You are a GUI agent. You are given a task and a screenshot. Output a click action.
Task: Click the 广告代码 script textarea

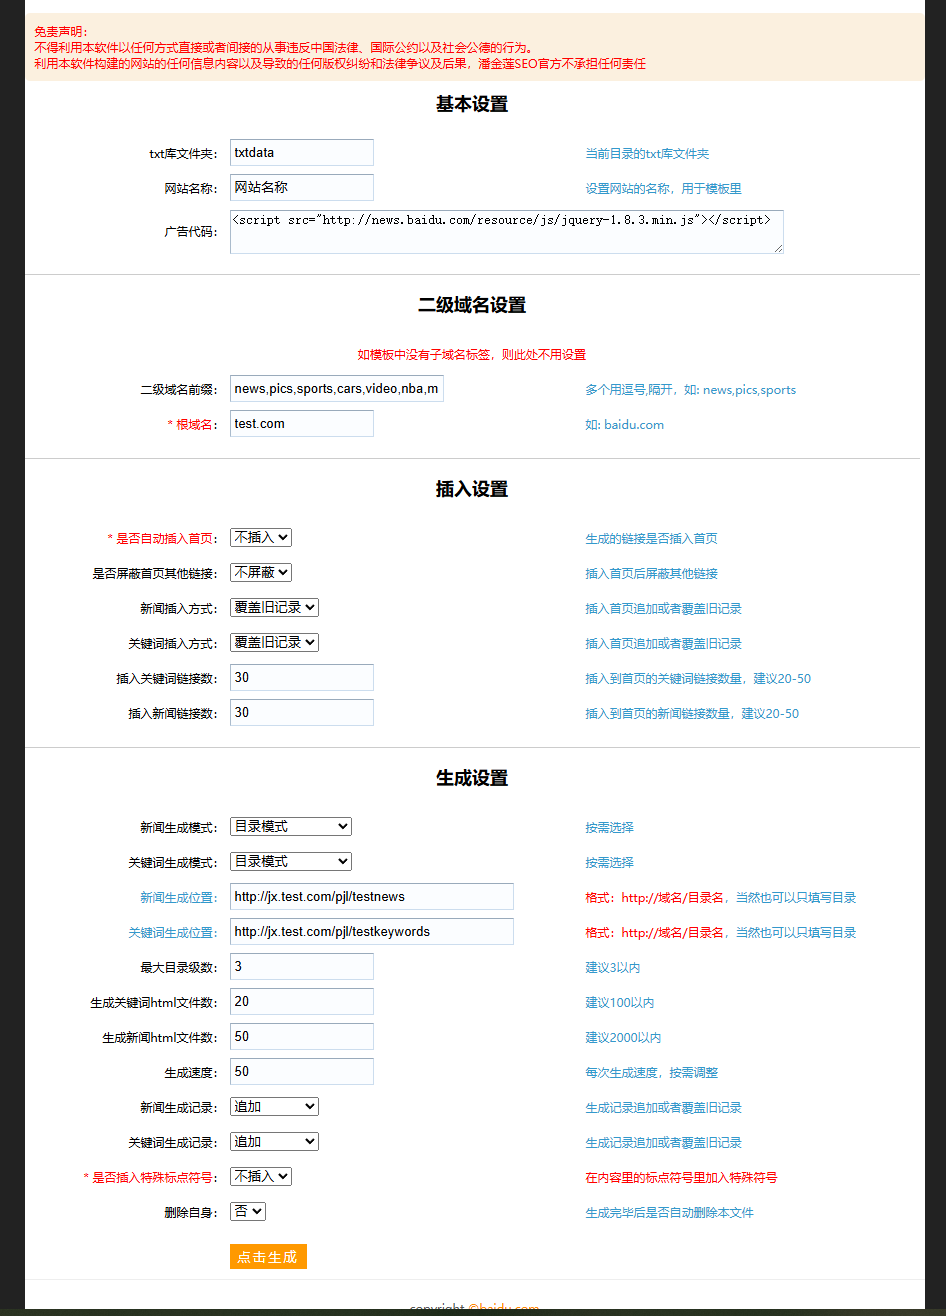(505, 231)
